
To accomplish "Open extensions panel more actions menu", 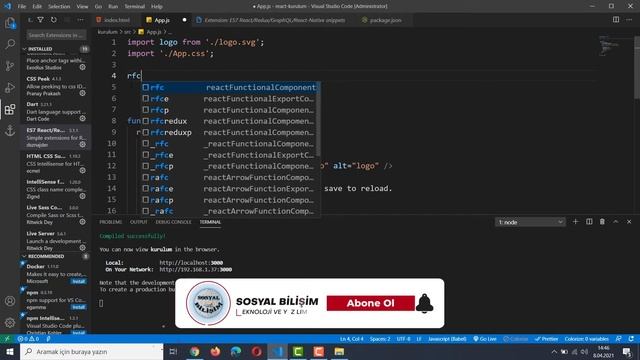I will (80, 20).
